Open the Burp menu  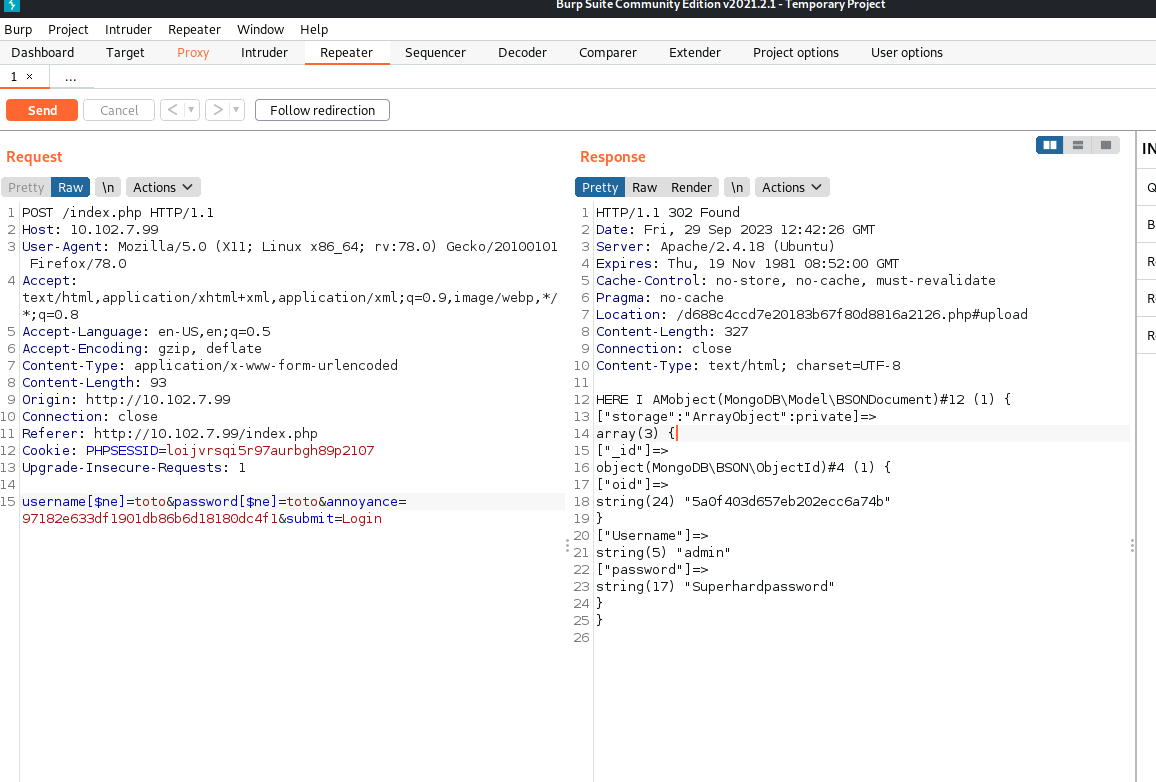tap(18, 29)
